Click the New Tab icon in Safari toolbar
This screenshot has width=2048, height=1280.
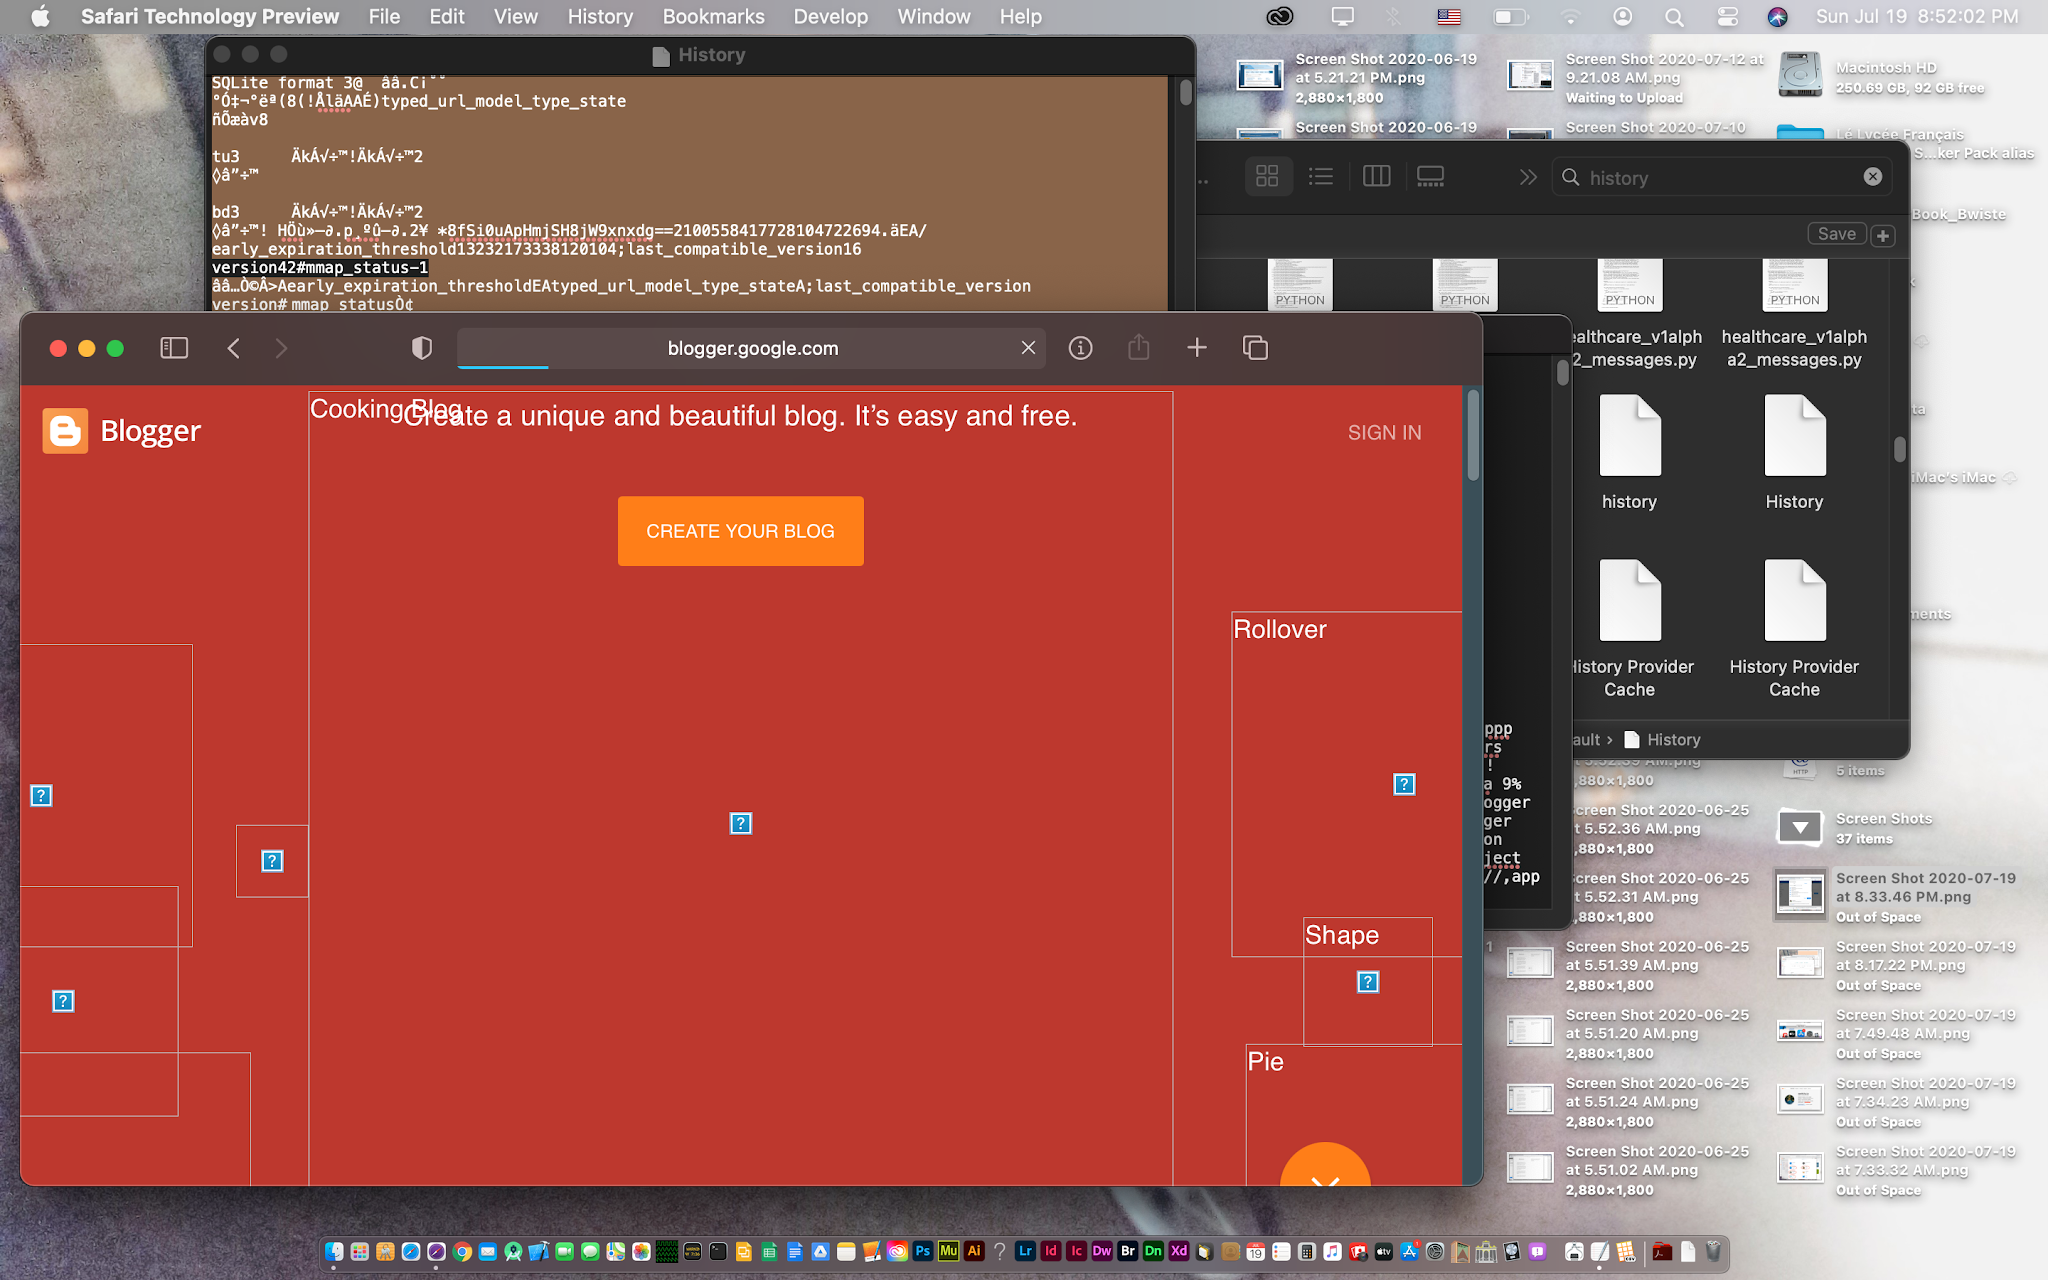1197,347
